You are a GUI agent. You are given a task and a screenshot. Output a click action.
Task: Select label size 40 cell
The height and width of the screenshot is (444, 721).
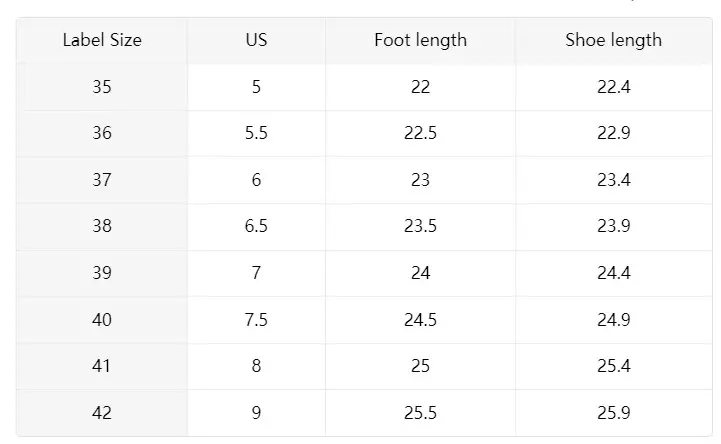point(102,319)
